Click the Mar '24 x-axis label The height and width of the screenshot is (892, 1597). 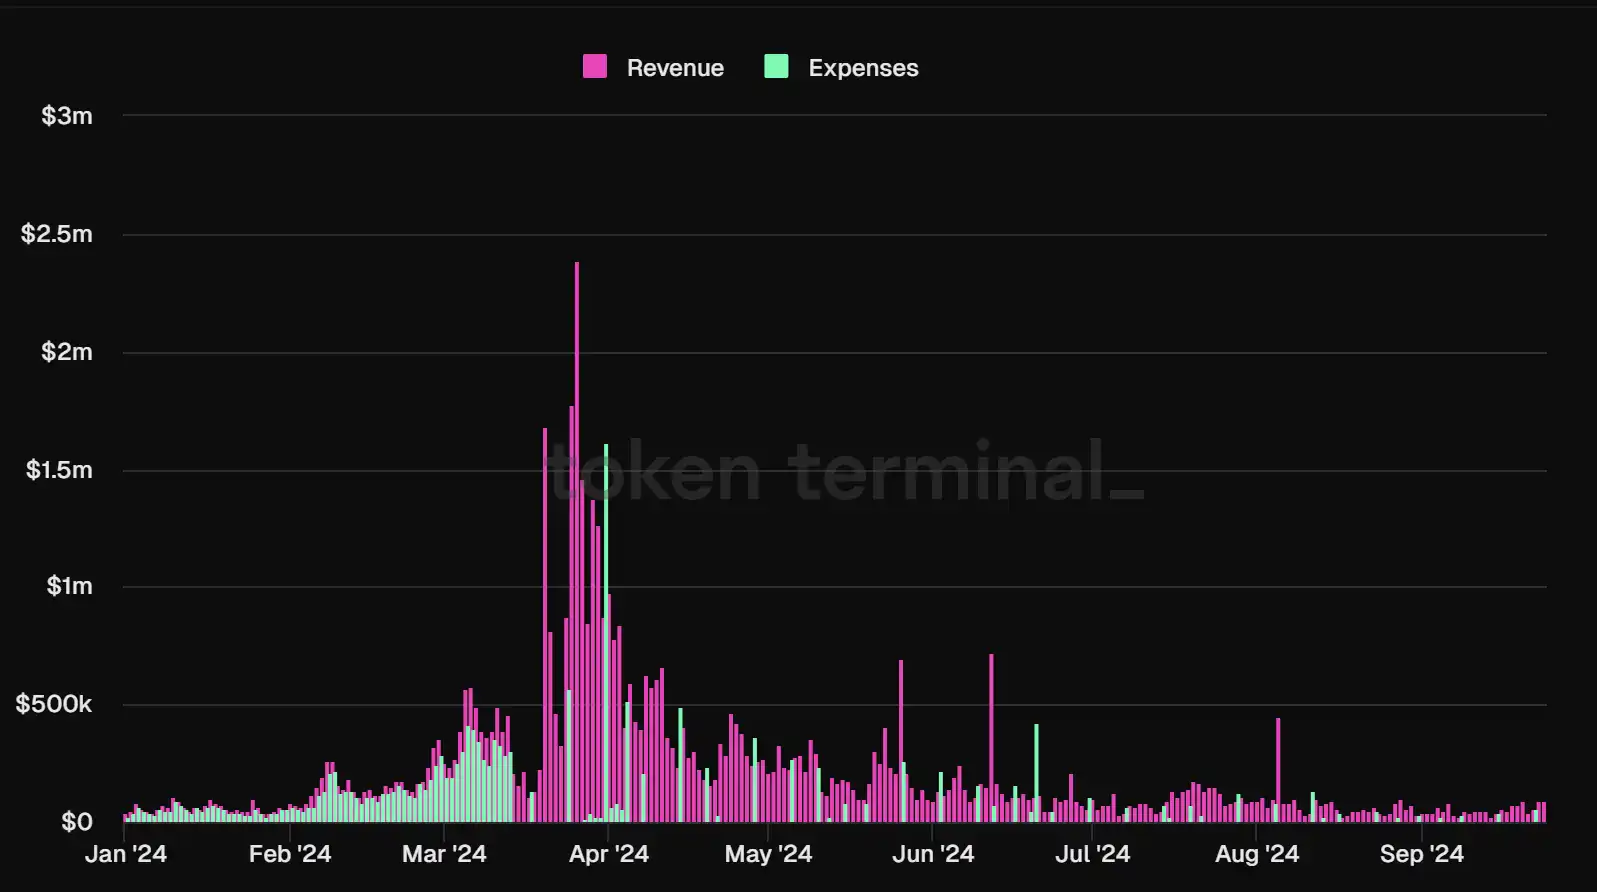pos(444,854)
